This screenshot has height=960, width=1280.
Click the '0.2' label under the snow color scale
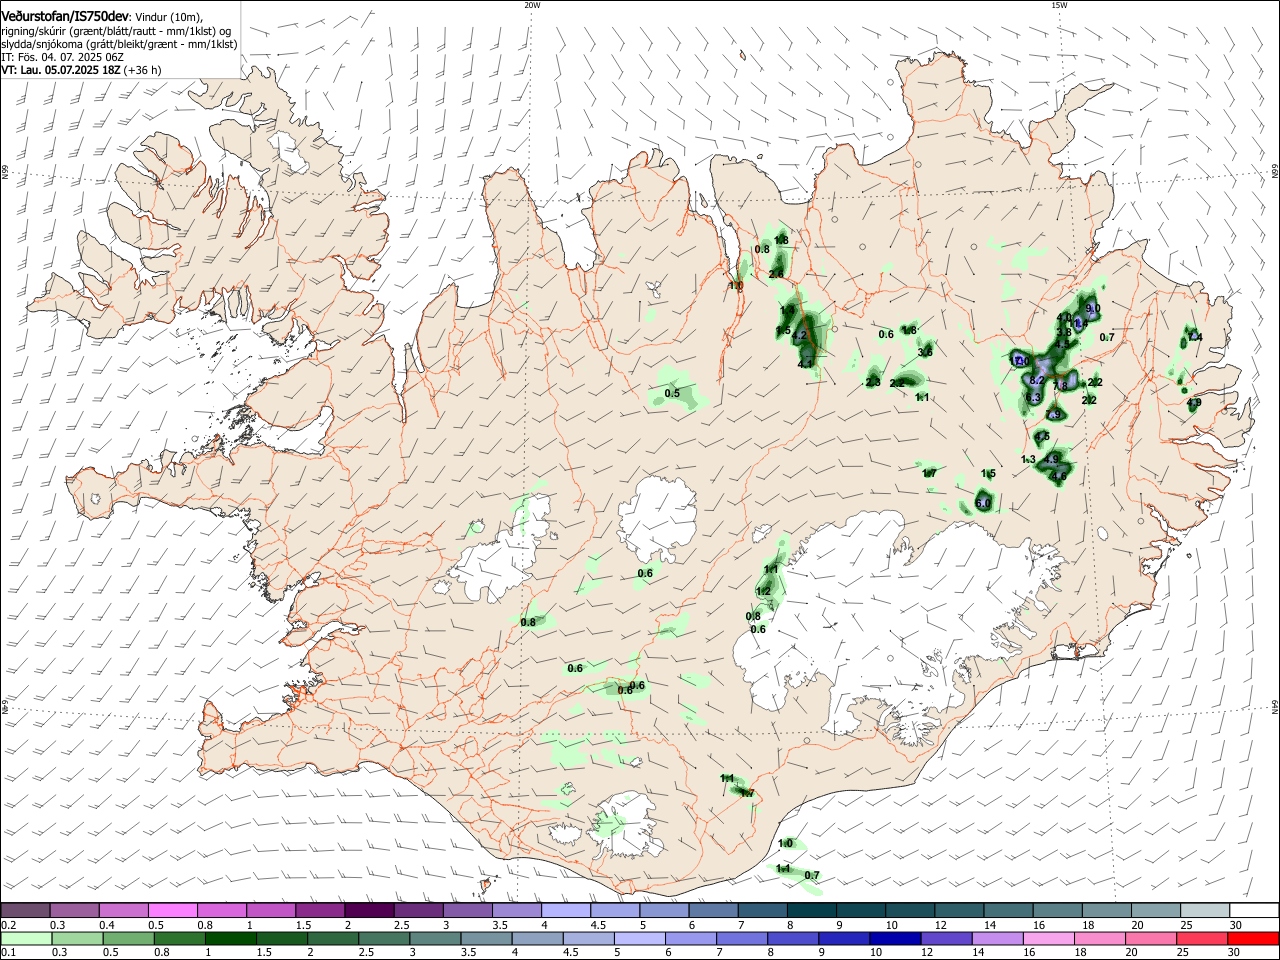[8, 924]
